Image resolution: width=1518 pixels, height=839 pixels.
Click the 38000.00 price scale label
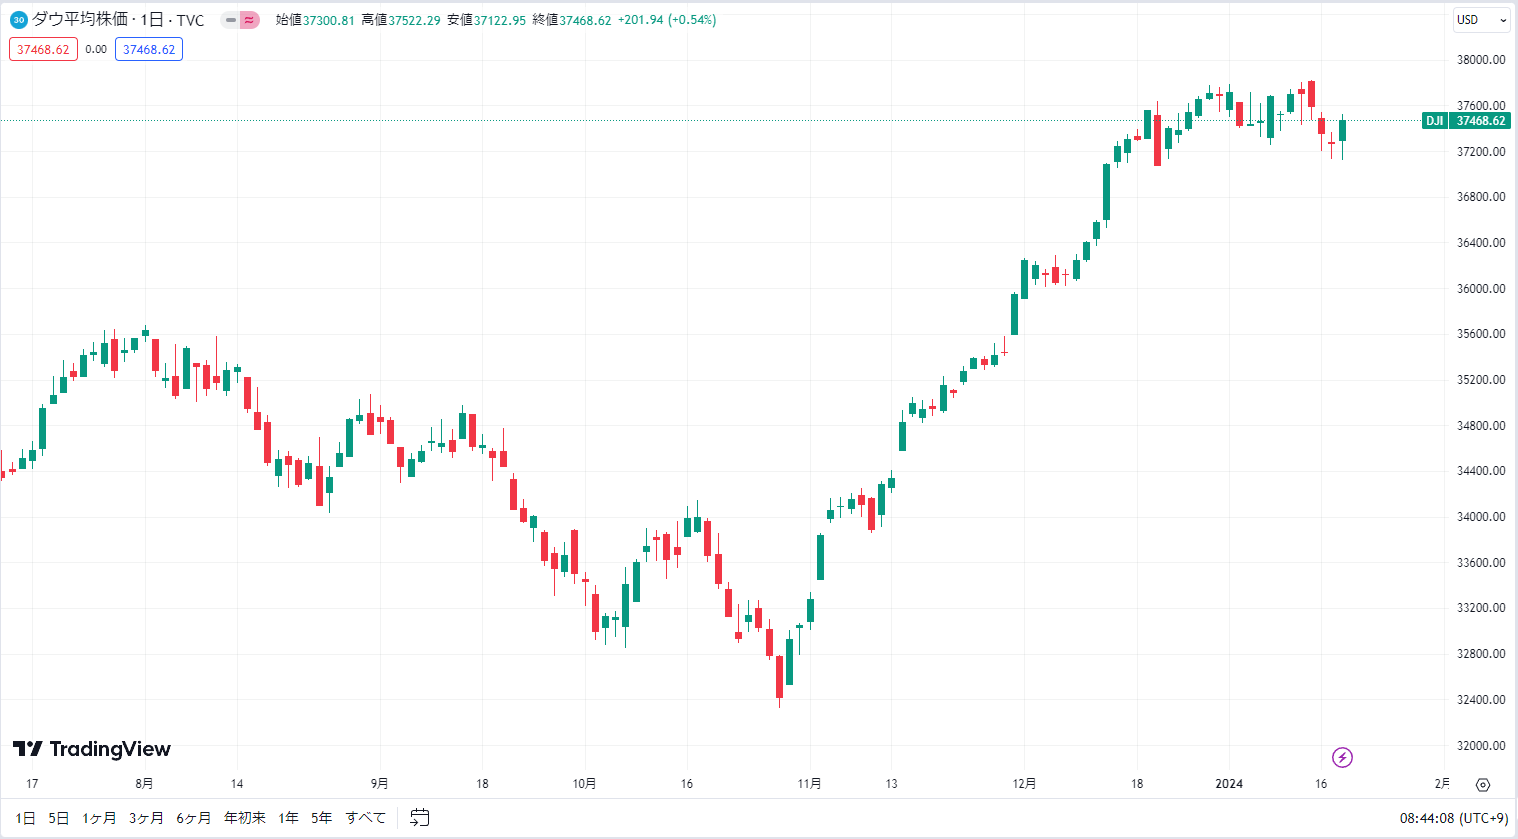[1481, 60]
